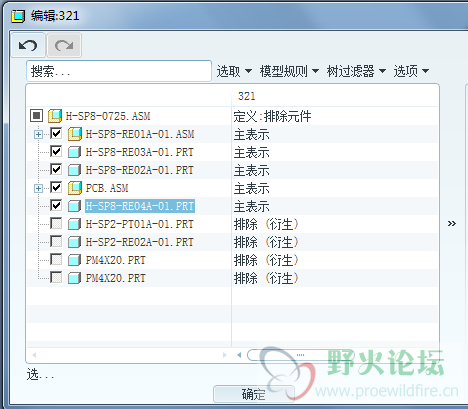Toggle the top-level H-SP8-0725.ASM checkbox
This screenshot has width=468, height=409.
point(36,116)
